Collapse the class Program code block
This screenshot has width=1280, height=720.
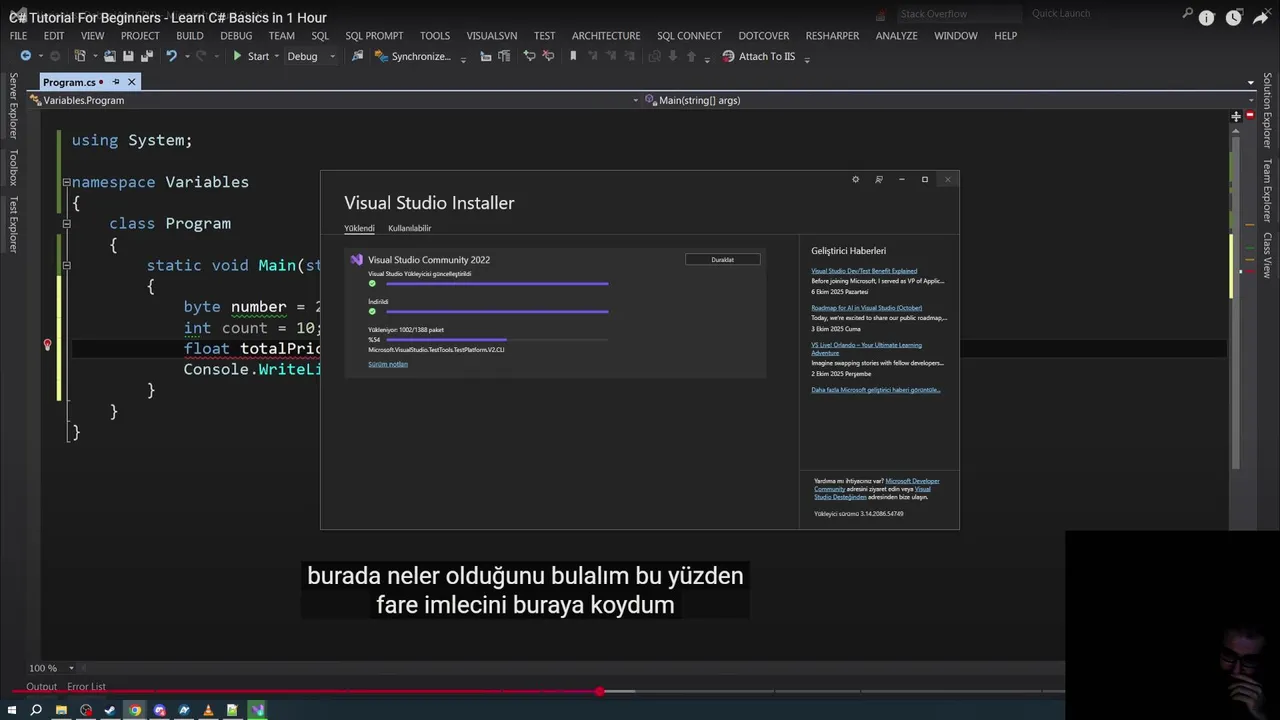66,224
